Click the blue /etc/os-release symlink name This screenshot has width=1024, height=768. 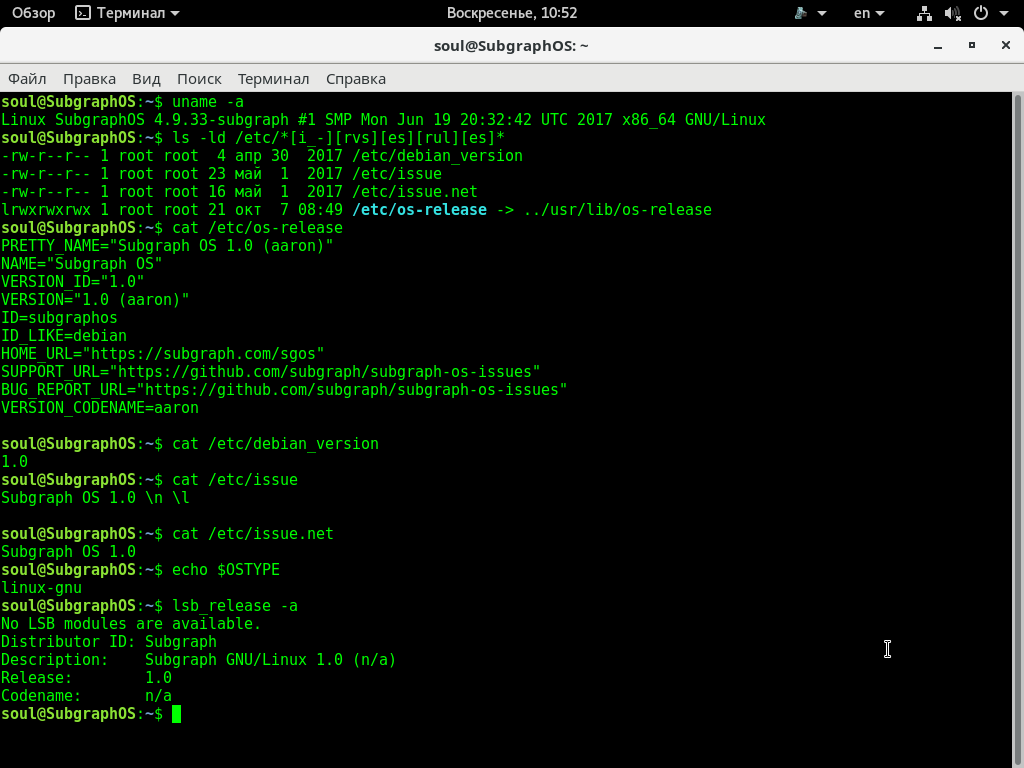[x=419, y=210]
